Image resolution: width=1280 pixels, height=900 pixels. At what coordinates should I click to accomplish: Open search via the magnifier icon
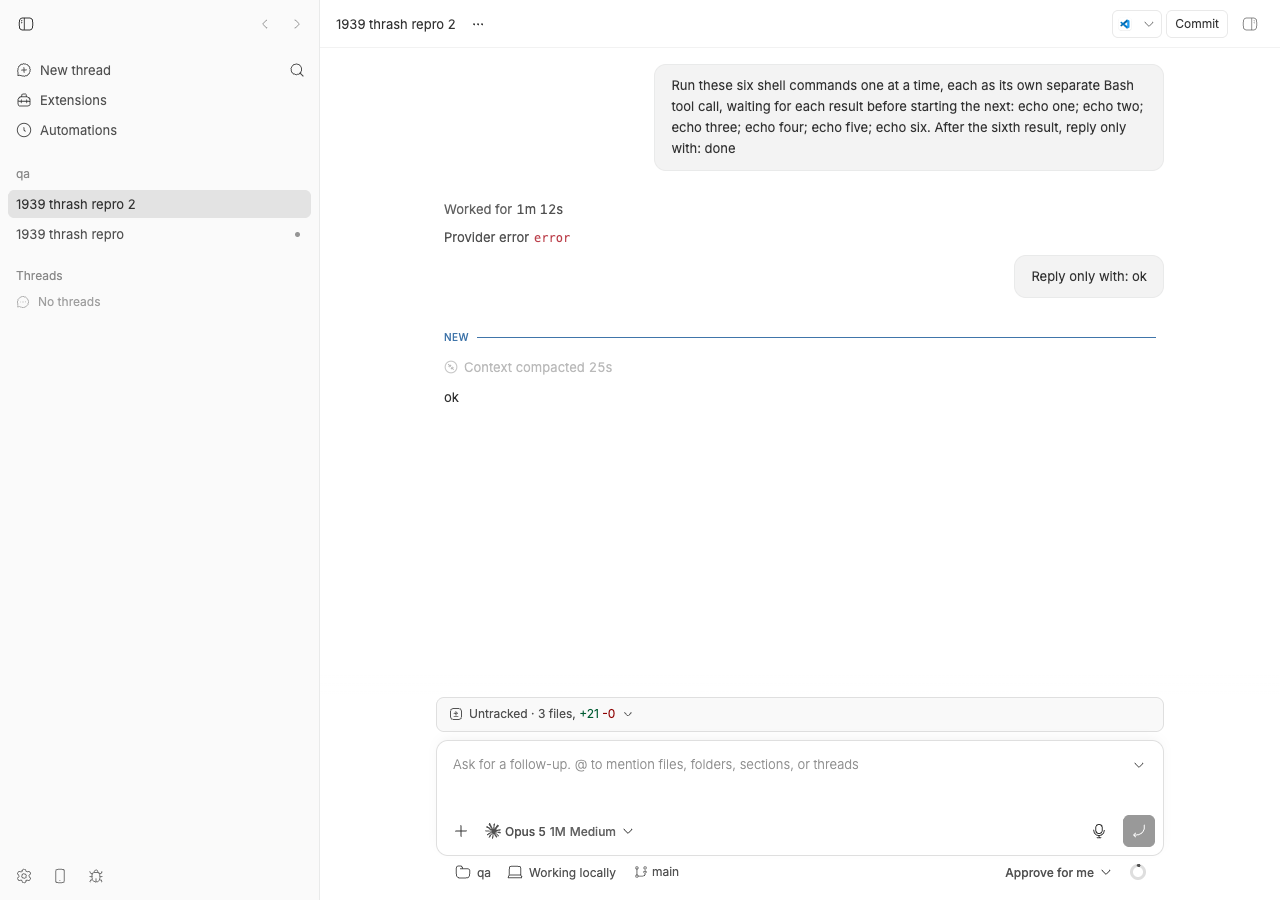(297, 70)
